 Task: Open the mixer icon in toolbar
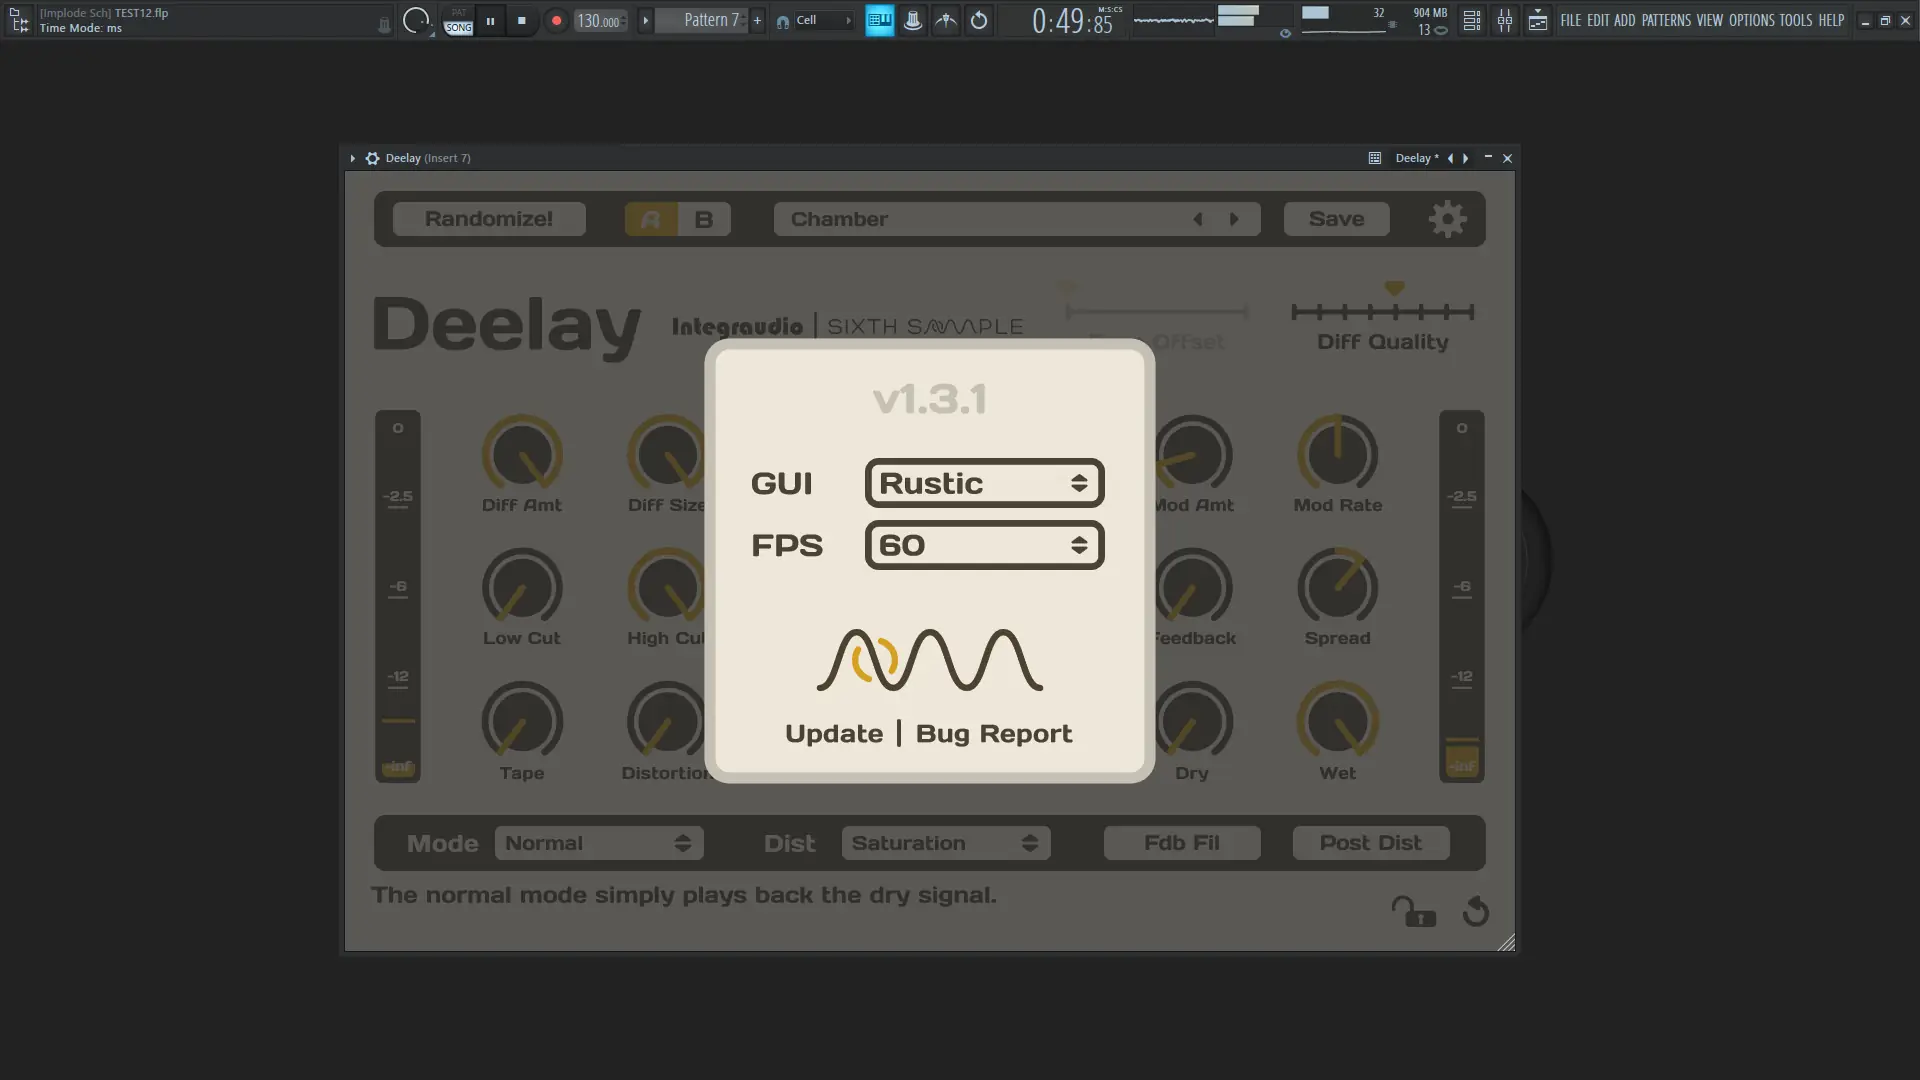coord(1504,20)
